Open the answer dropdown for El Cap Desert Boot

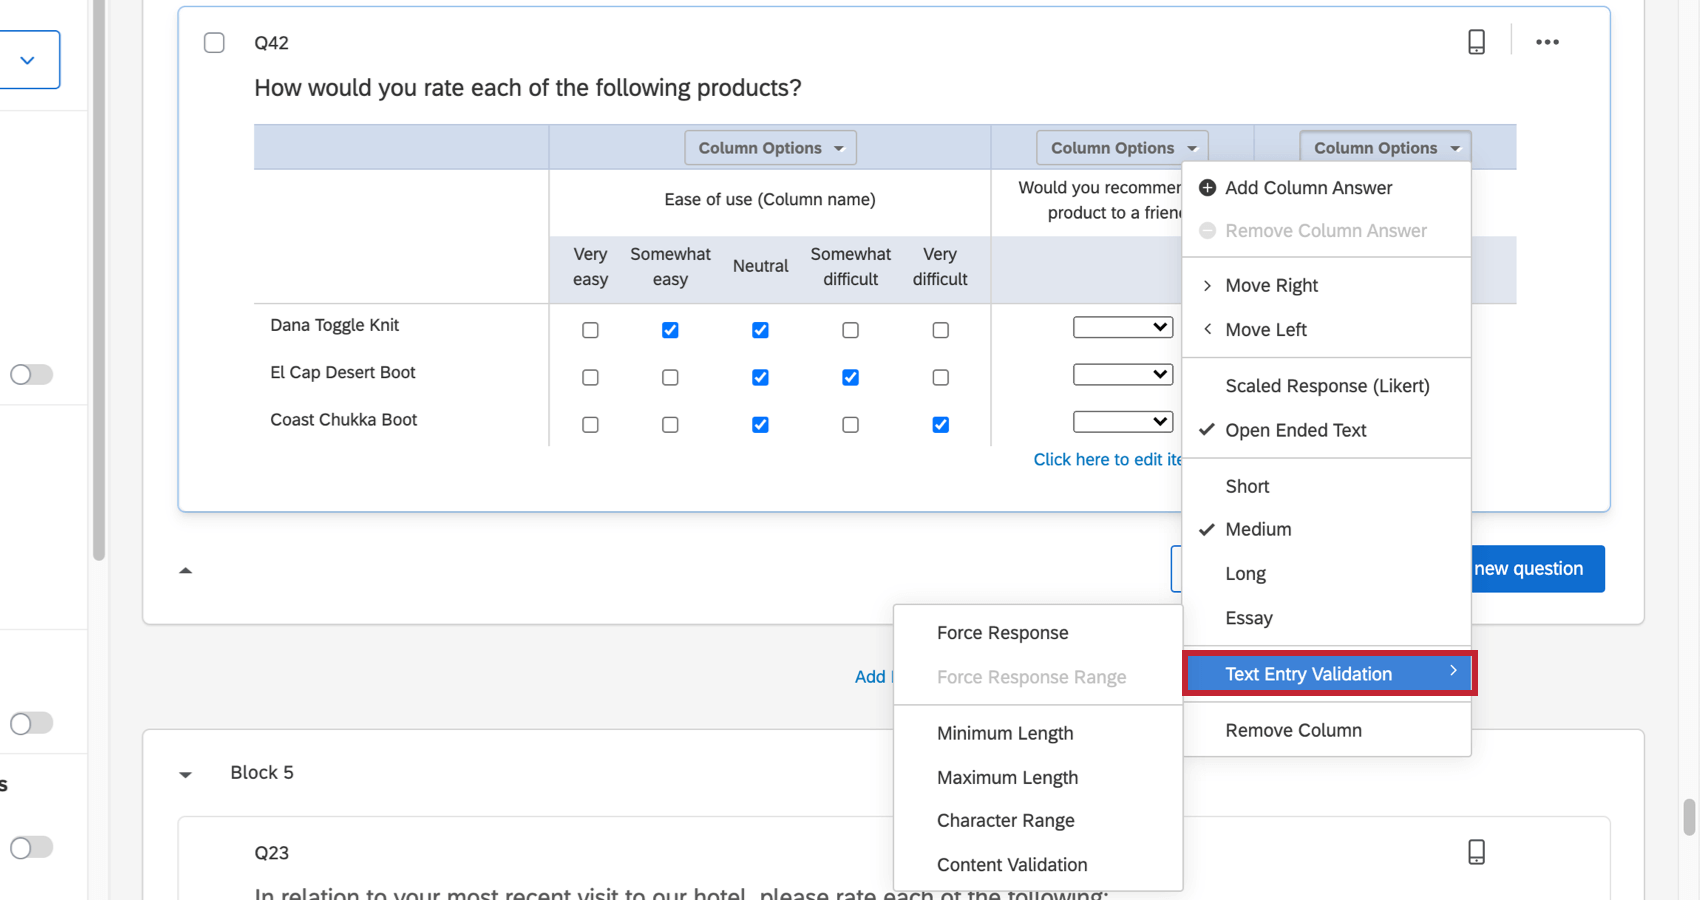pos(1122,373)
